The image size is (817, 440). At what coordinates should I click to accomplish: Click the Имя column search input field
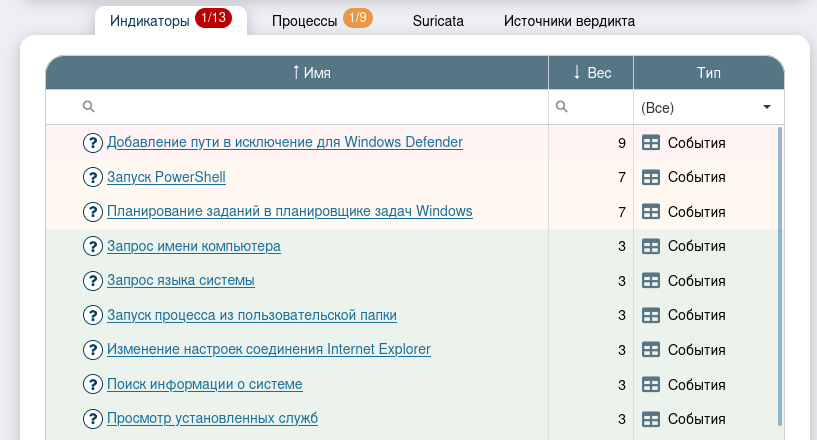(x=320, y=107)
